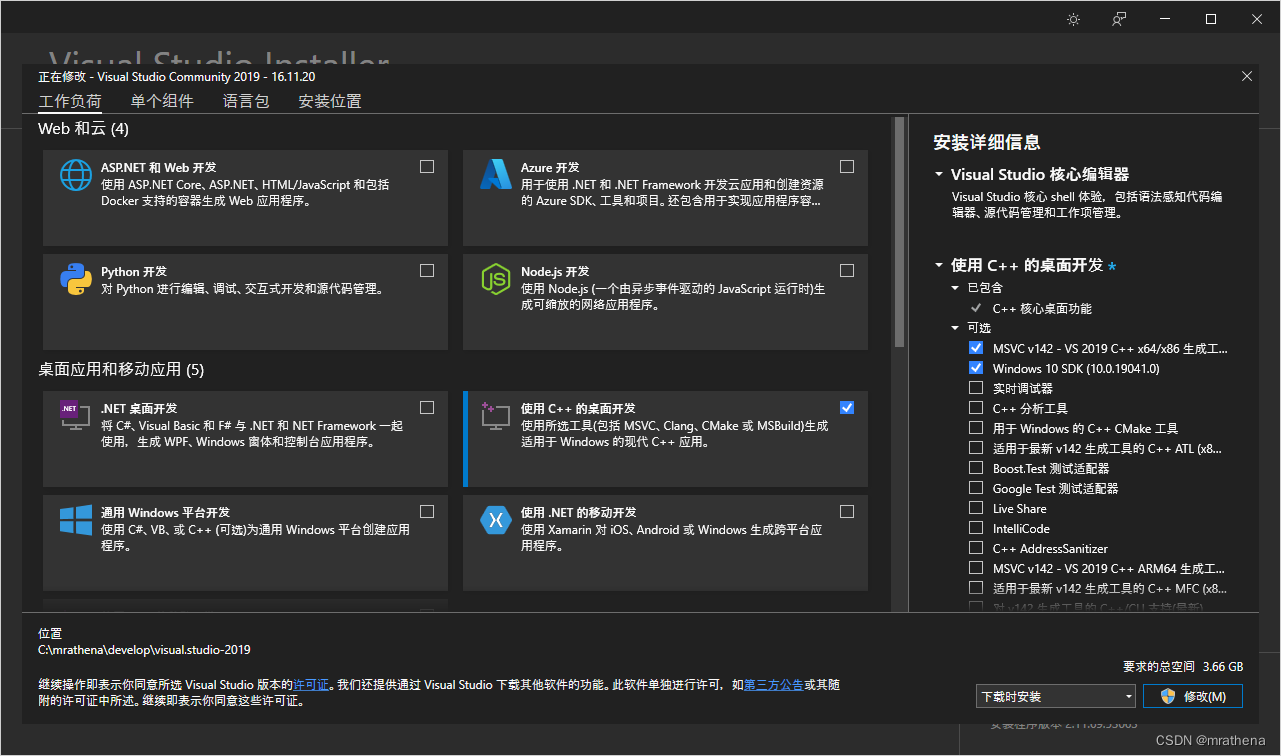Click the .NET desktop development icon
This screenshot has width=1281, height=756.
76,415
